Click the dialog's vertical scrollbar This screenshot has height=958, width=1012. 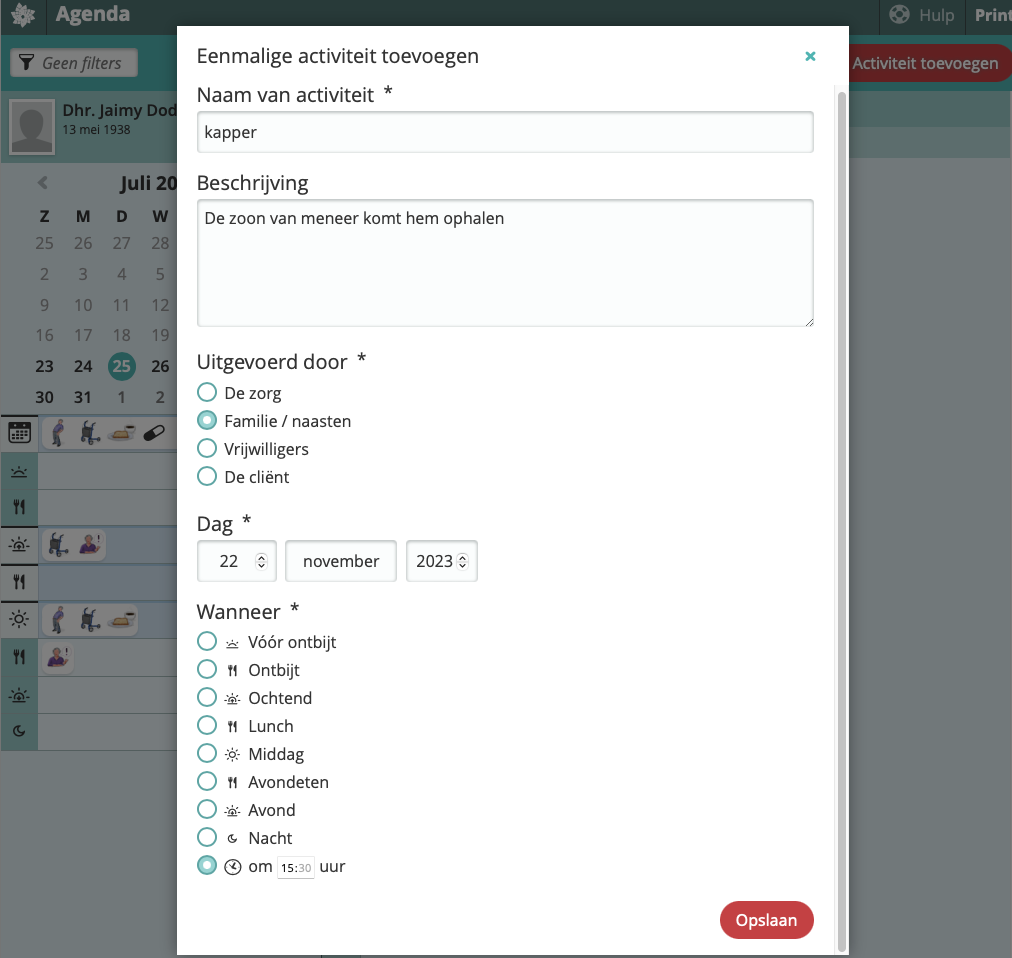pos(842,500)
